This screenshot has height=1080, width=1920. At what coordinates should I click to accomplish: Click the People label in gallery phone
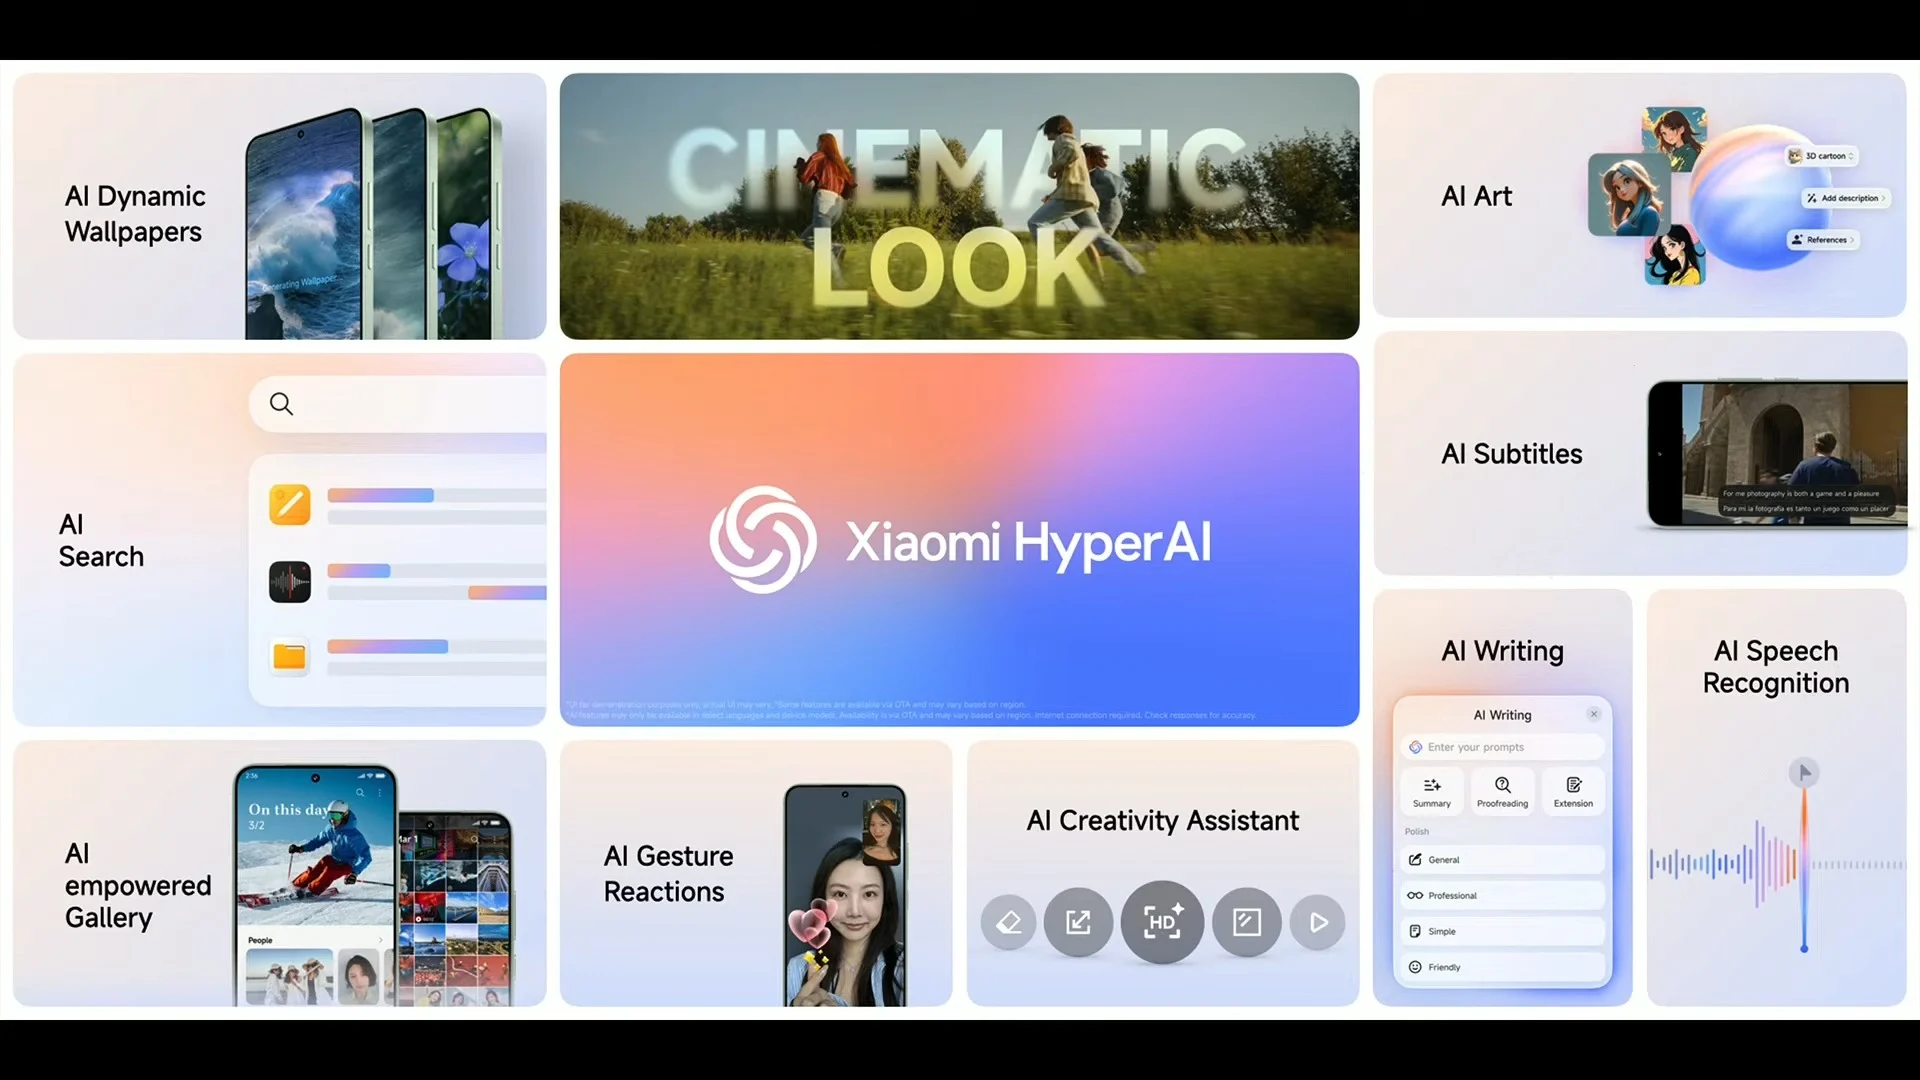260,940
